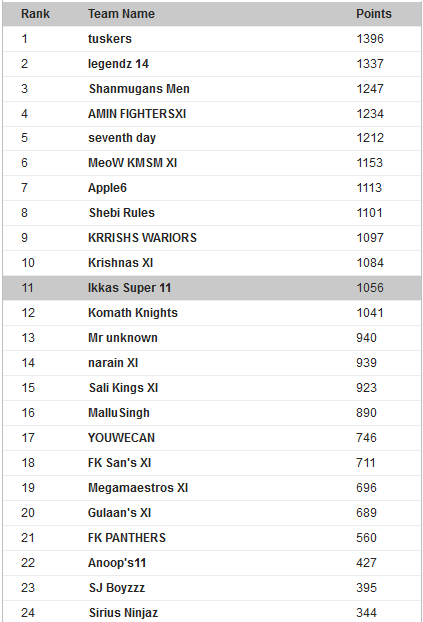Open Shanmugans Men team
423x622 pixels.
pos(139,89)
